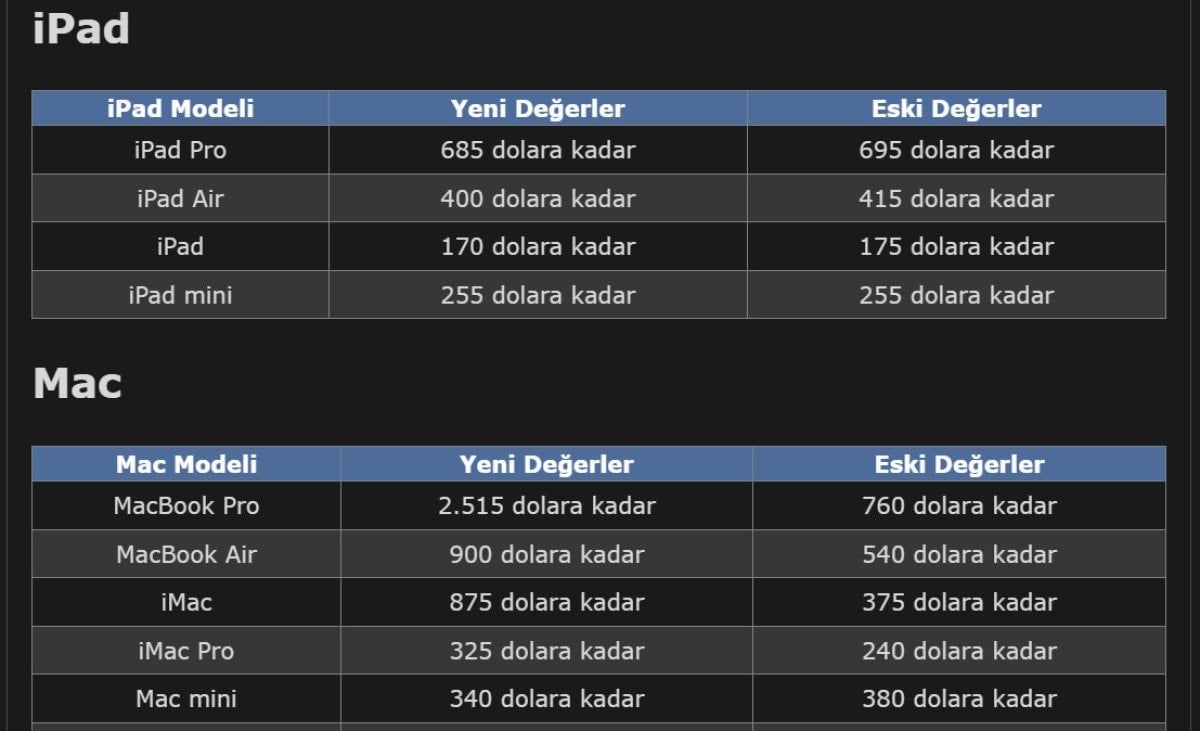
Task: Select the "380 dolara kadar" old value
Action: click(x=959, y=699)
